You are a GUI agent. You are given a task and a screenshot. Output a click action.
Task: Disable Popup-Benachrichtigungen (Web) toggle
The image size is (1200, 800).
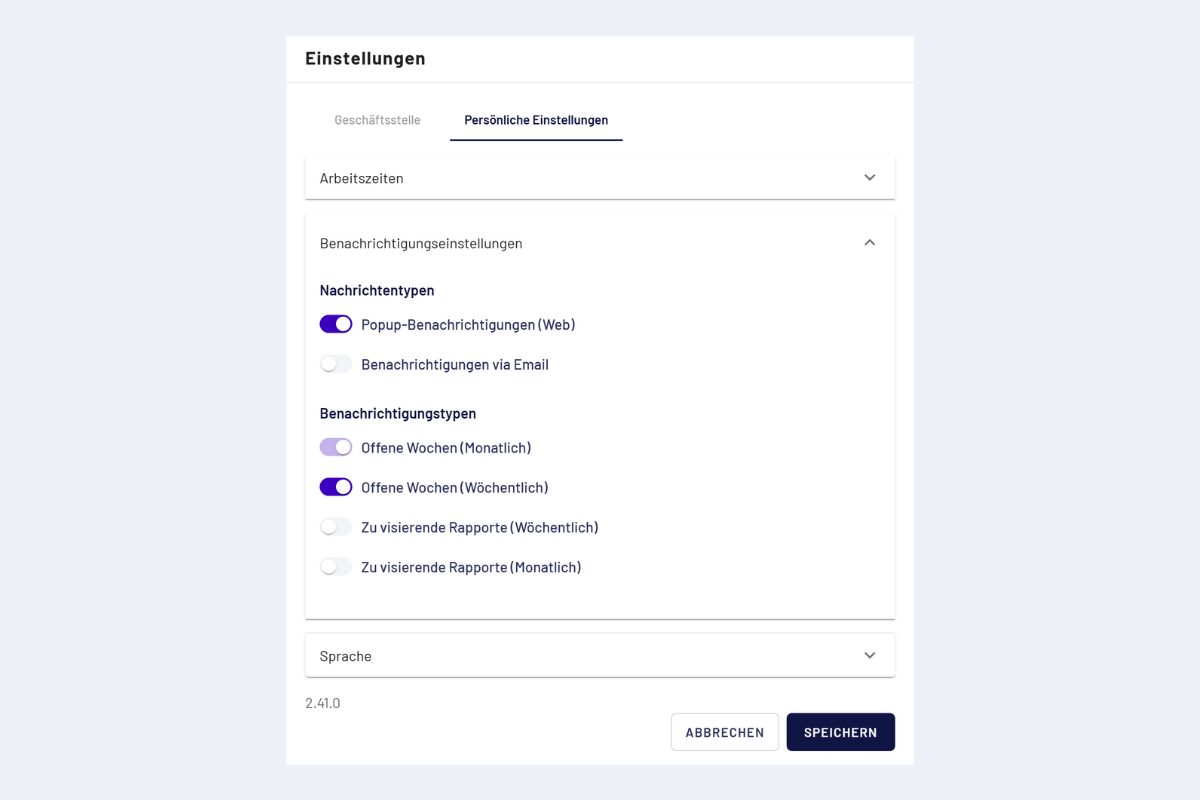coord(336,325)
